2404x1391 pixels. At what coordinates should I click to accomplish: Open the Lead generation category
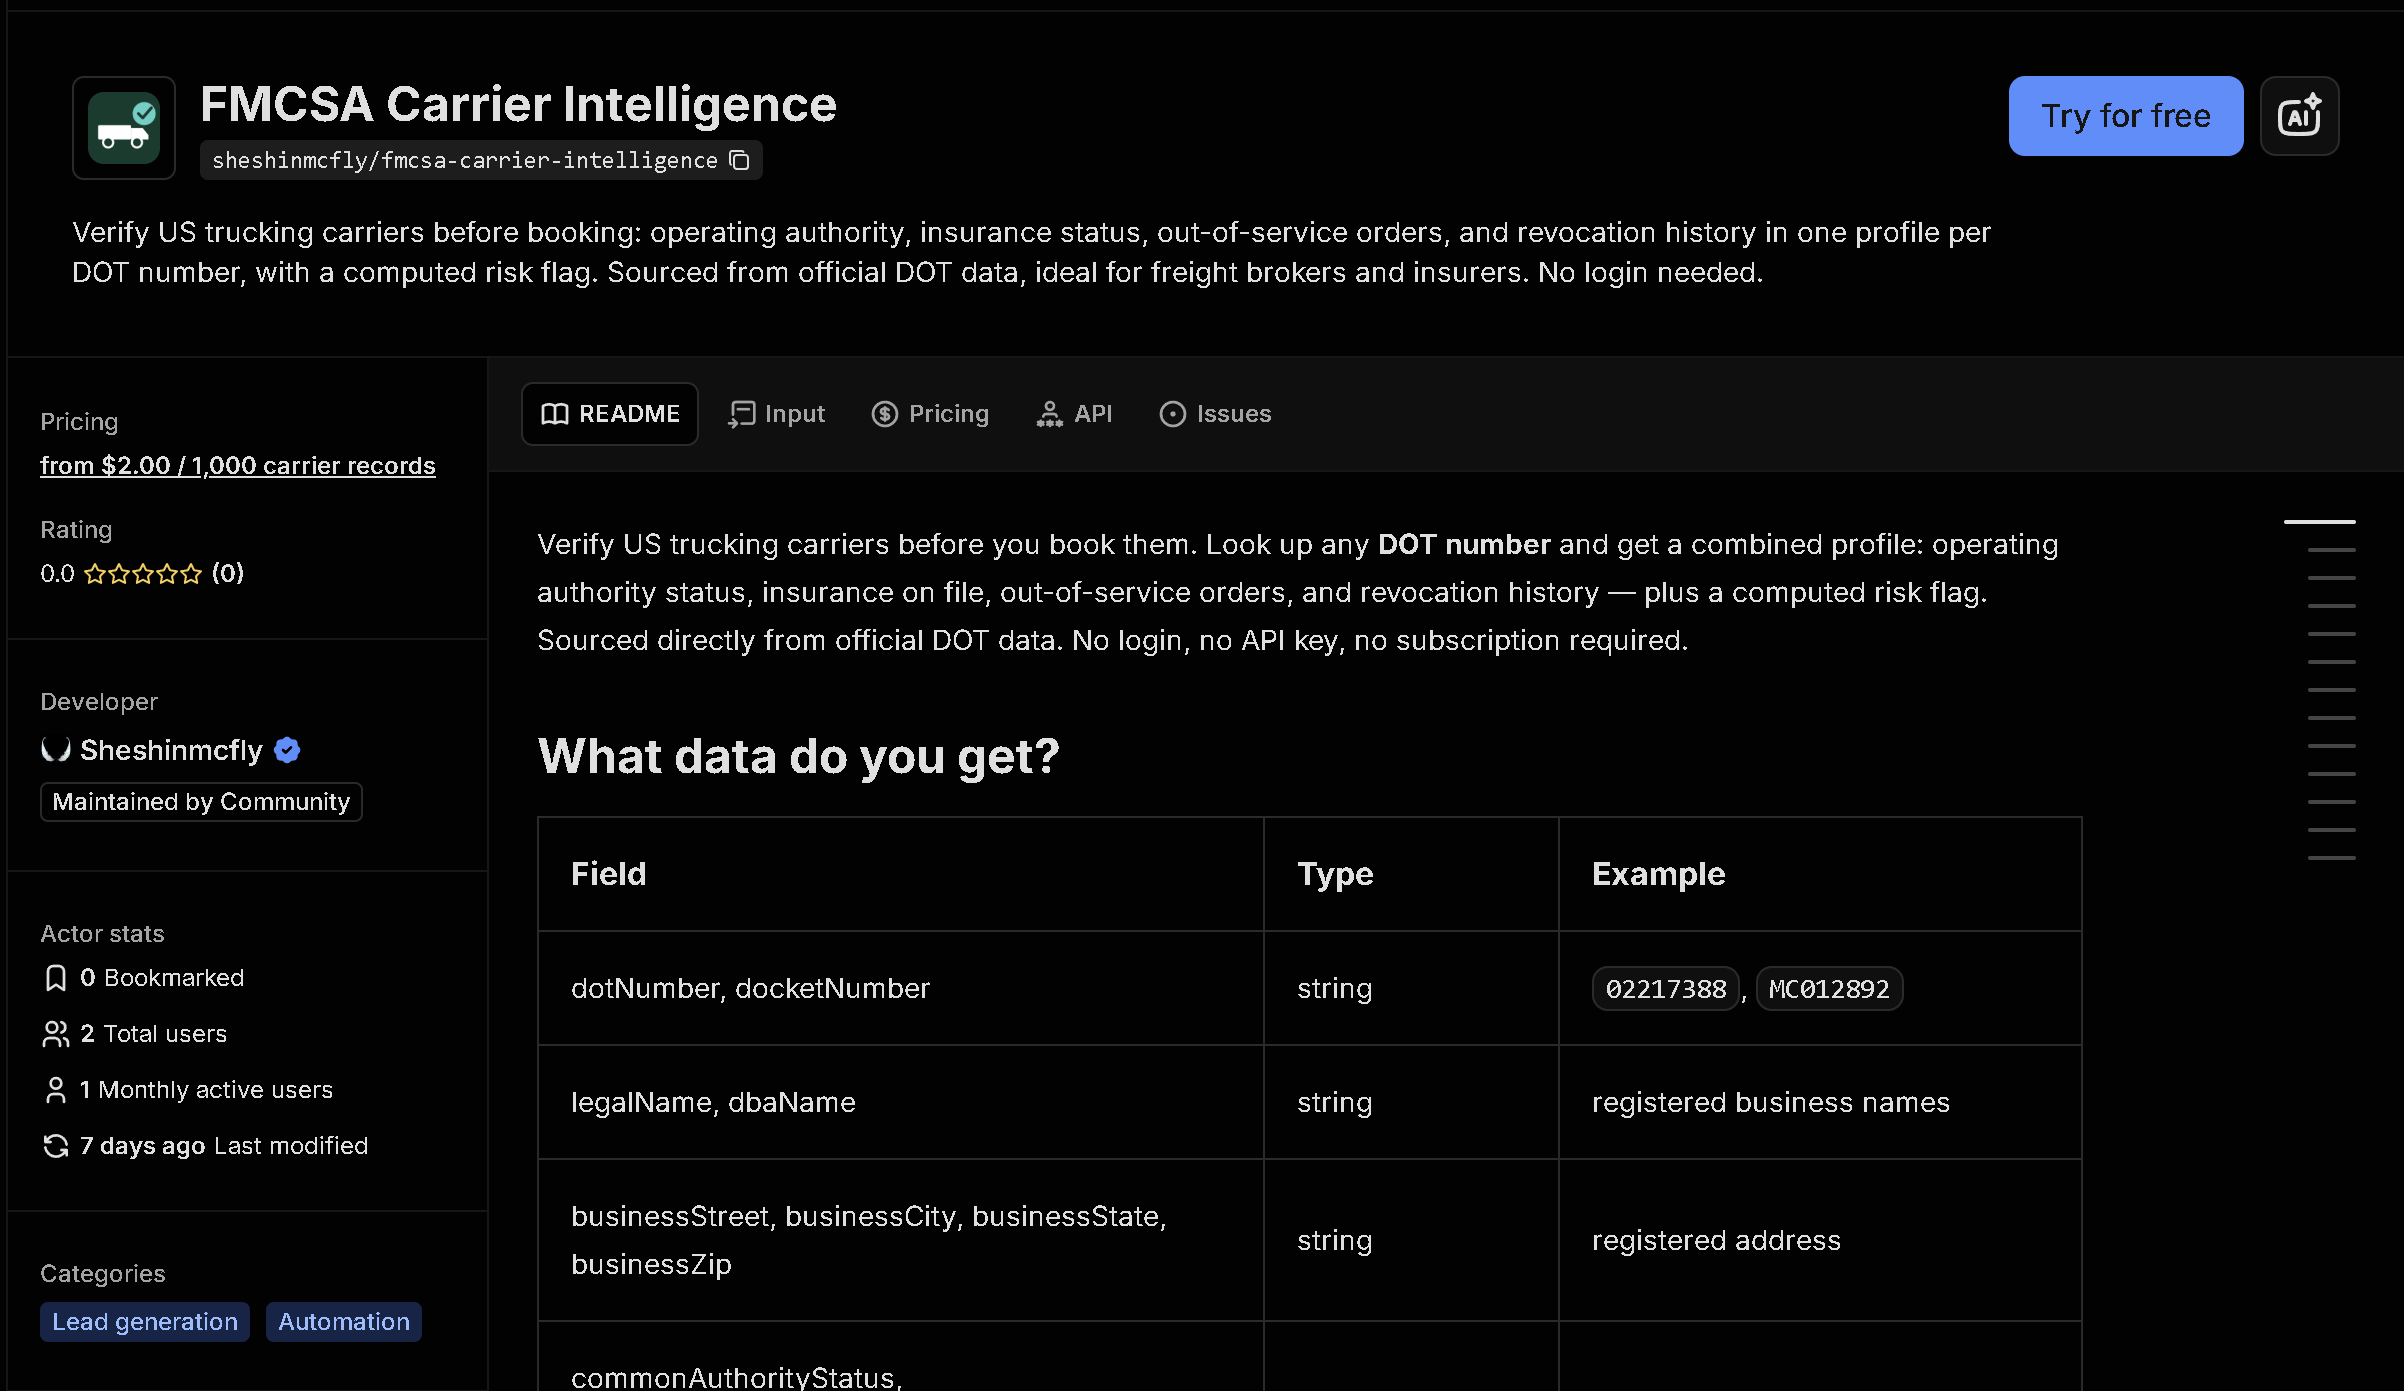point(145,1322)
